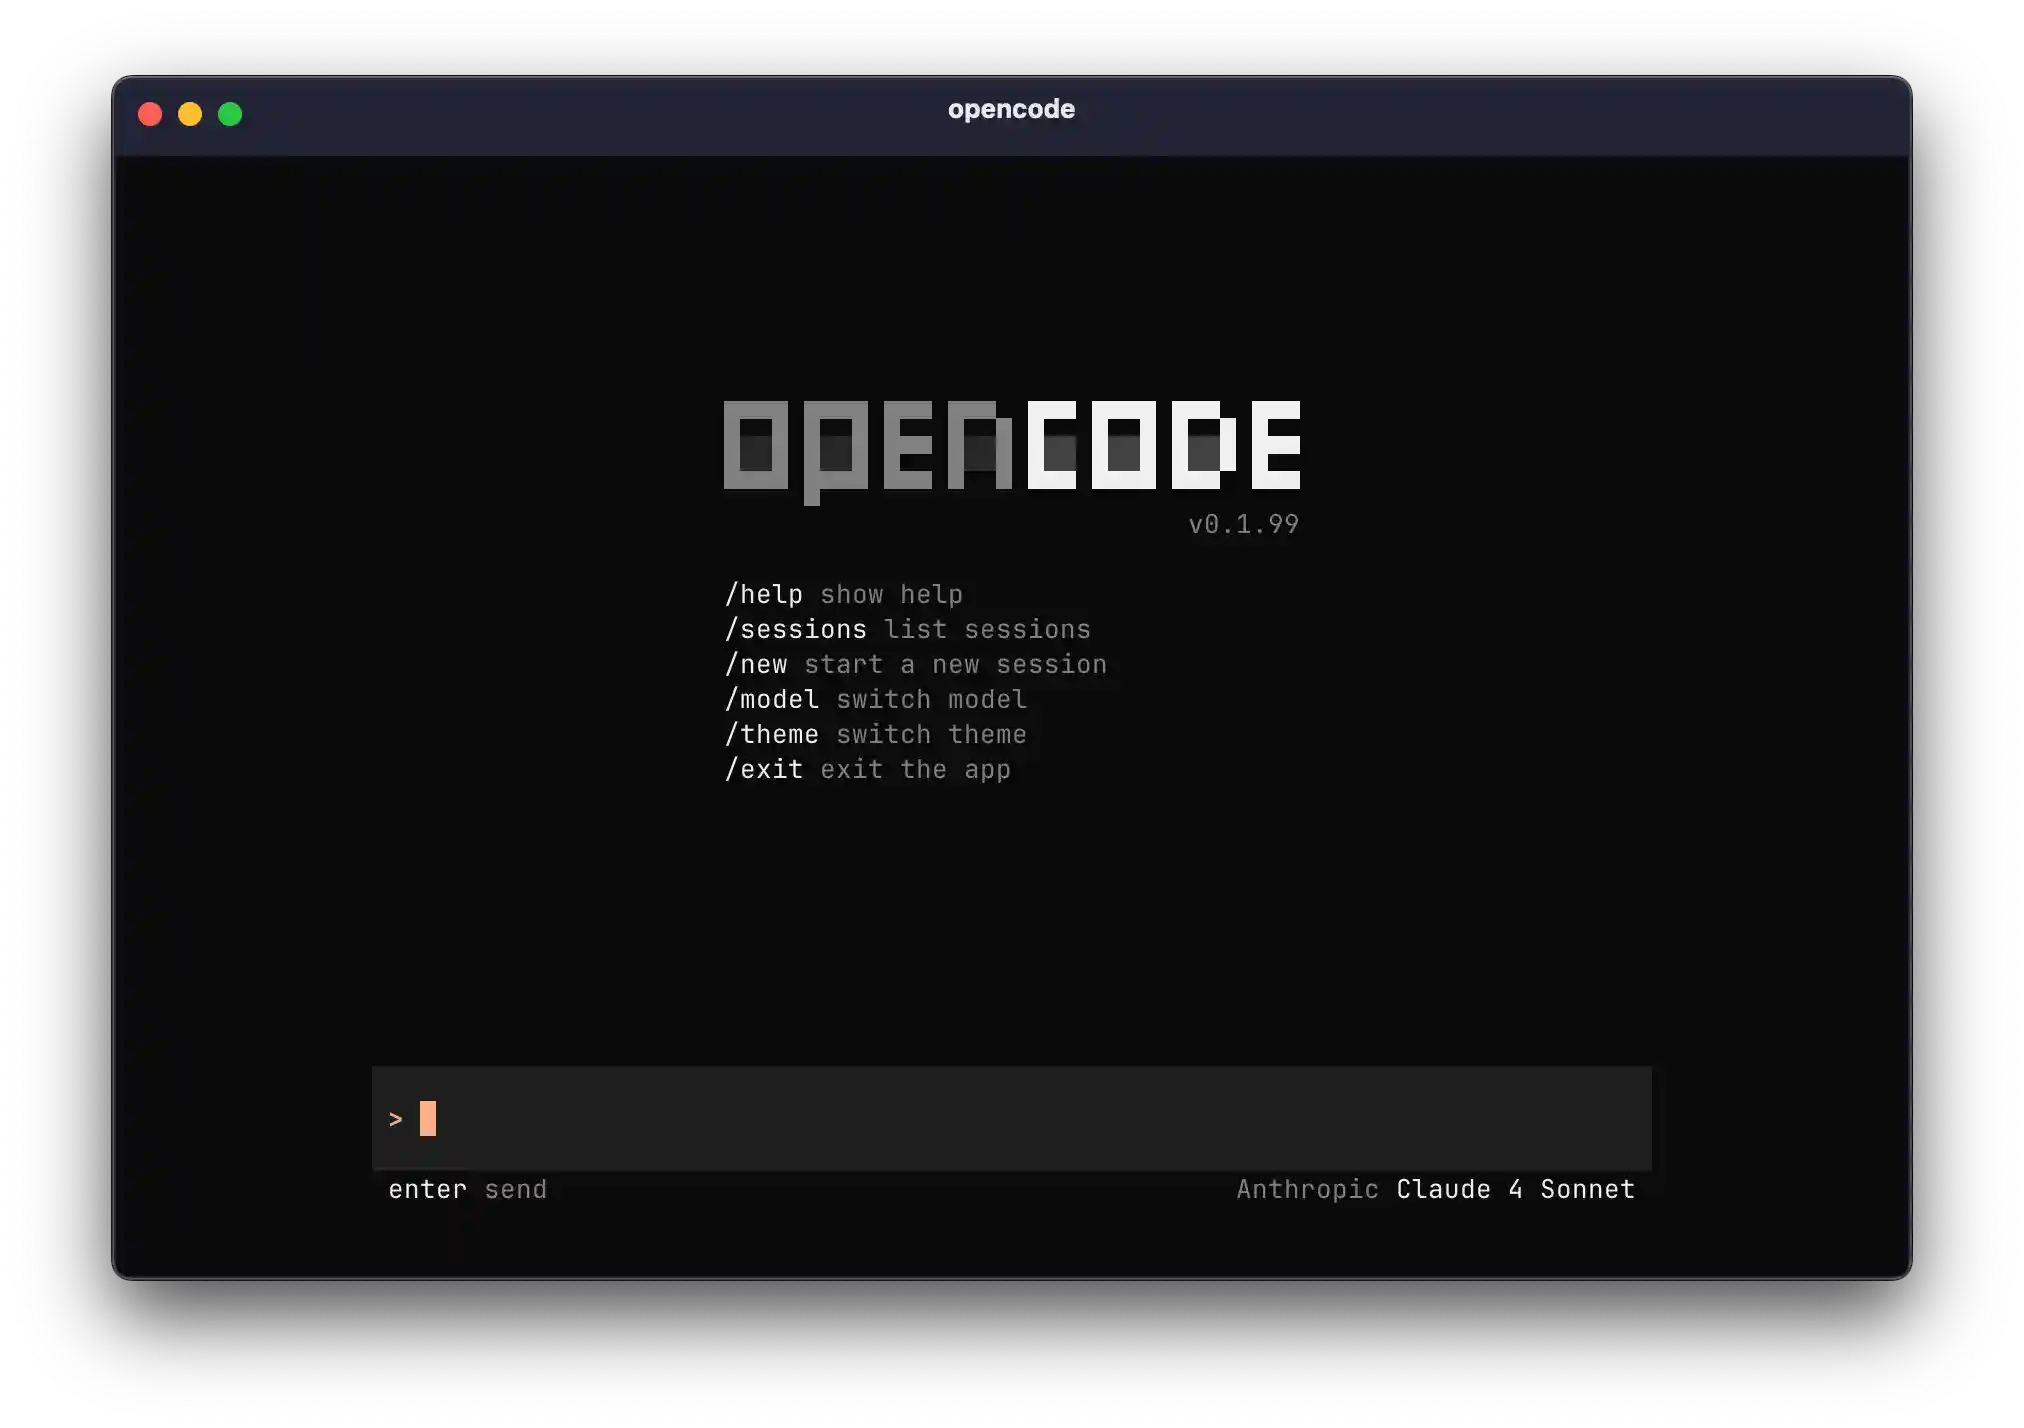This screenshot has height=1428, width=2024.
Task: Start a new session with /new
Action: pos(757,664)
